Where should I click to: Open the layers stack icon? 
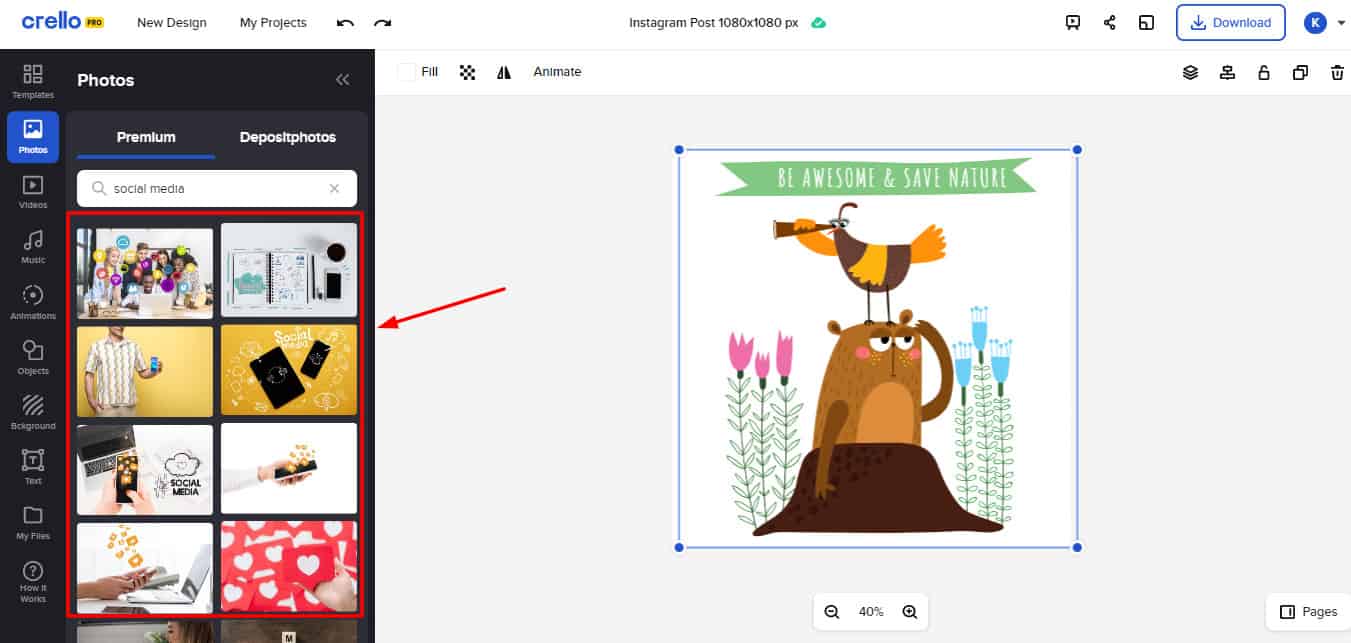1190,72
